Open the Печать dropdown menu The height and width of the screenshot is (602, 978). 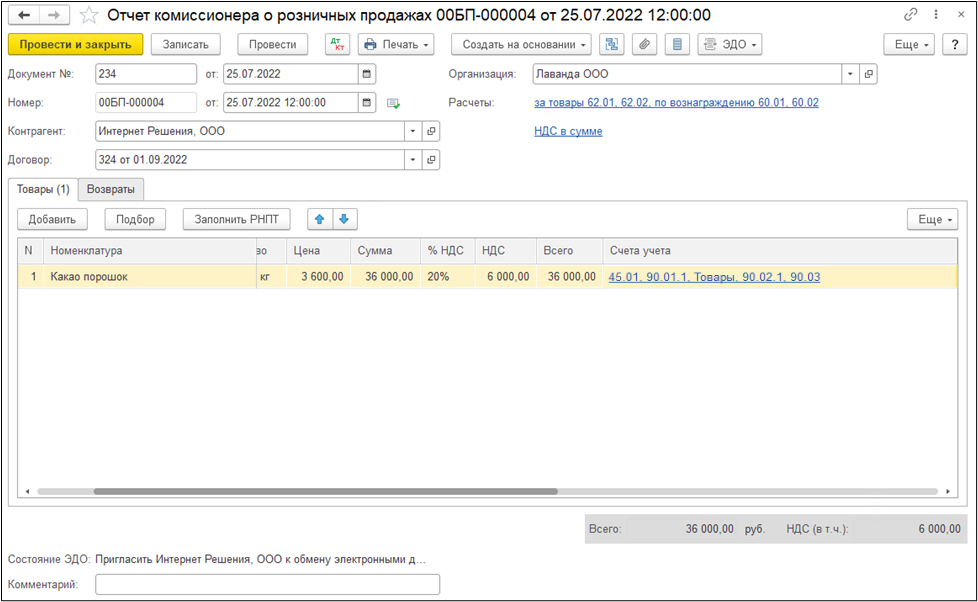[x=396, y=44]
